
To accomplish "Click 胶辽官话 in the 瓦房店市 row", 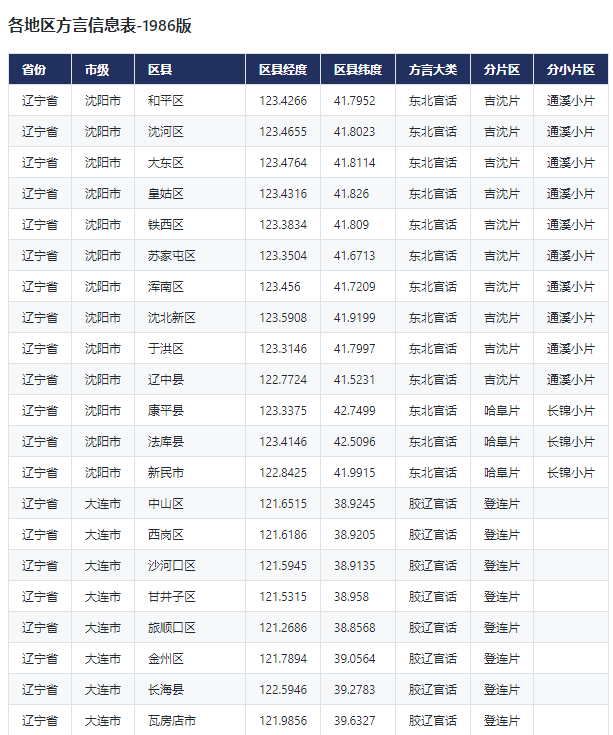I will pos(433,720).
